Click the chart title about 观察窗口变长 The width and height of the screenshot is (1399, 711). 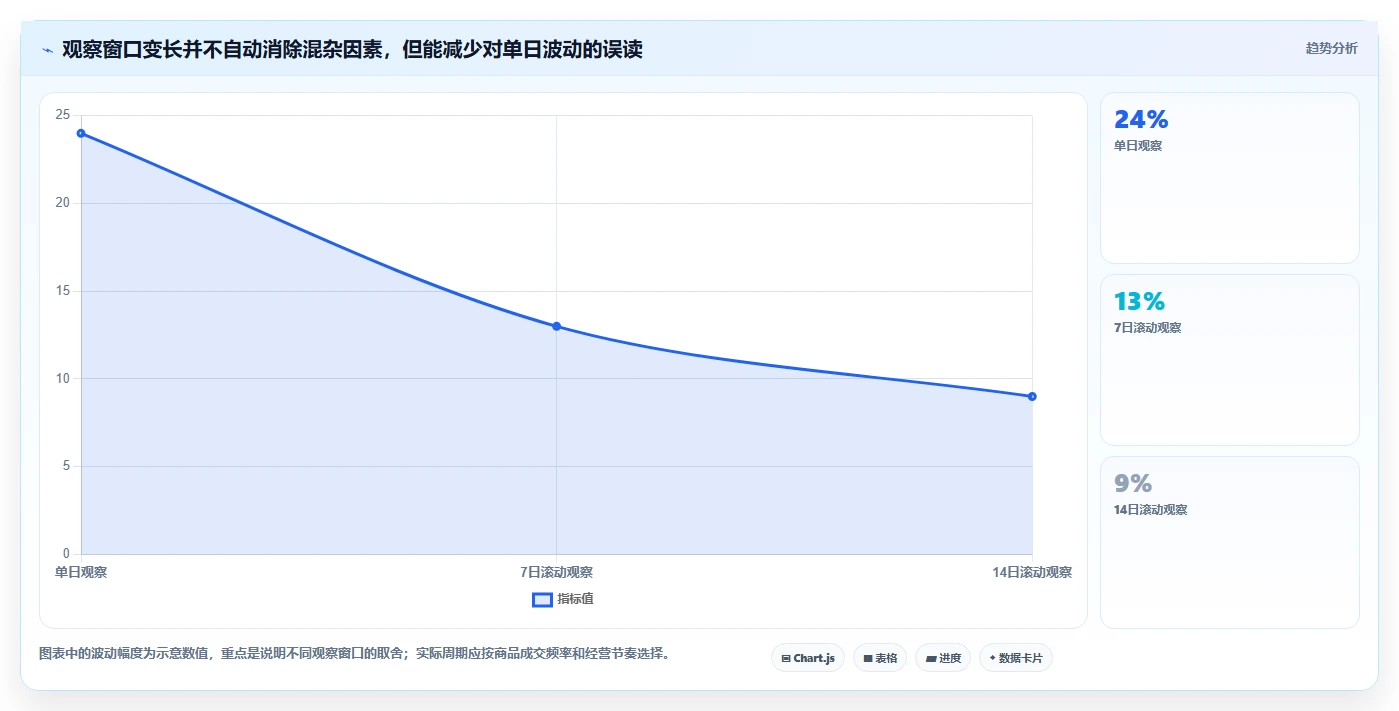(352, 49)
